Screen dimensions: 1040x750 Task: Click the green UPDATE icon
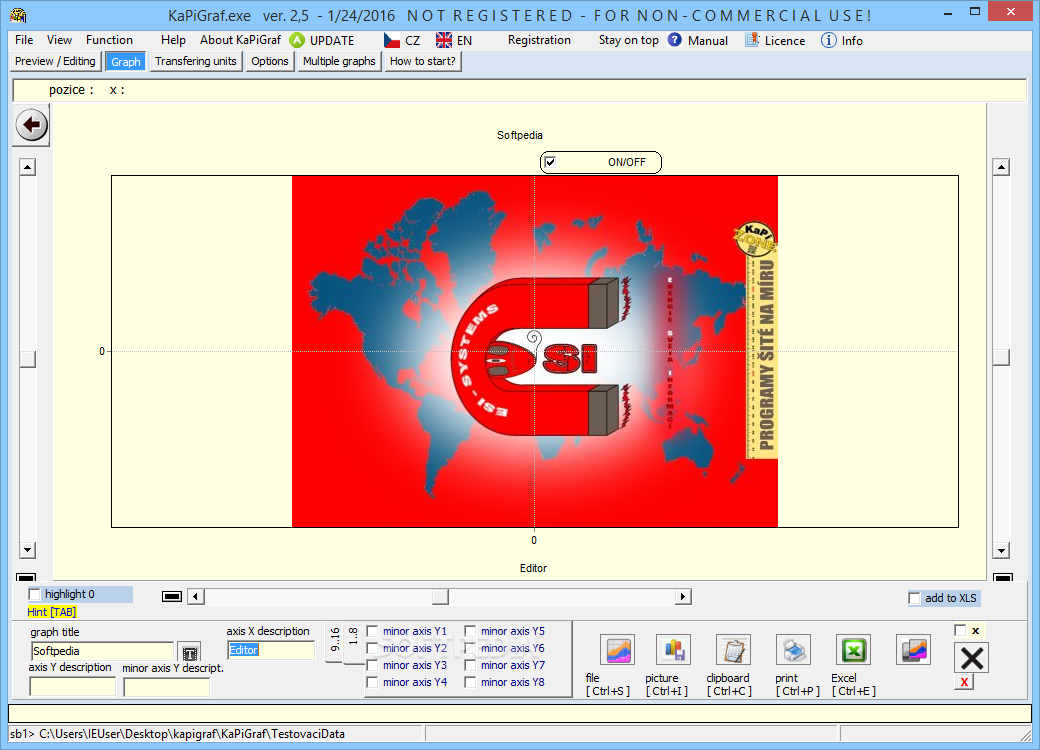tap(297, 40)
